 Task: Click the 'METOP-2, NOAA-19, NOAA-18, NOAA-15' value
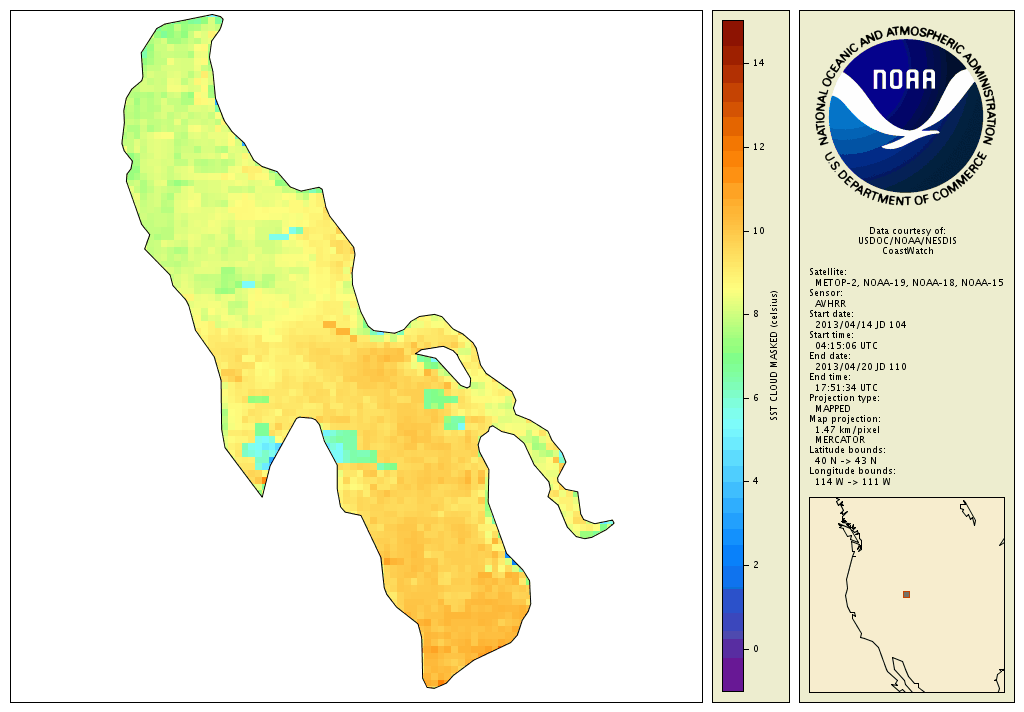click(909, 283)
